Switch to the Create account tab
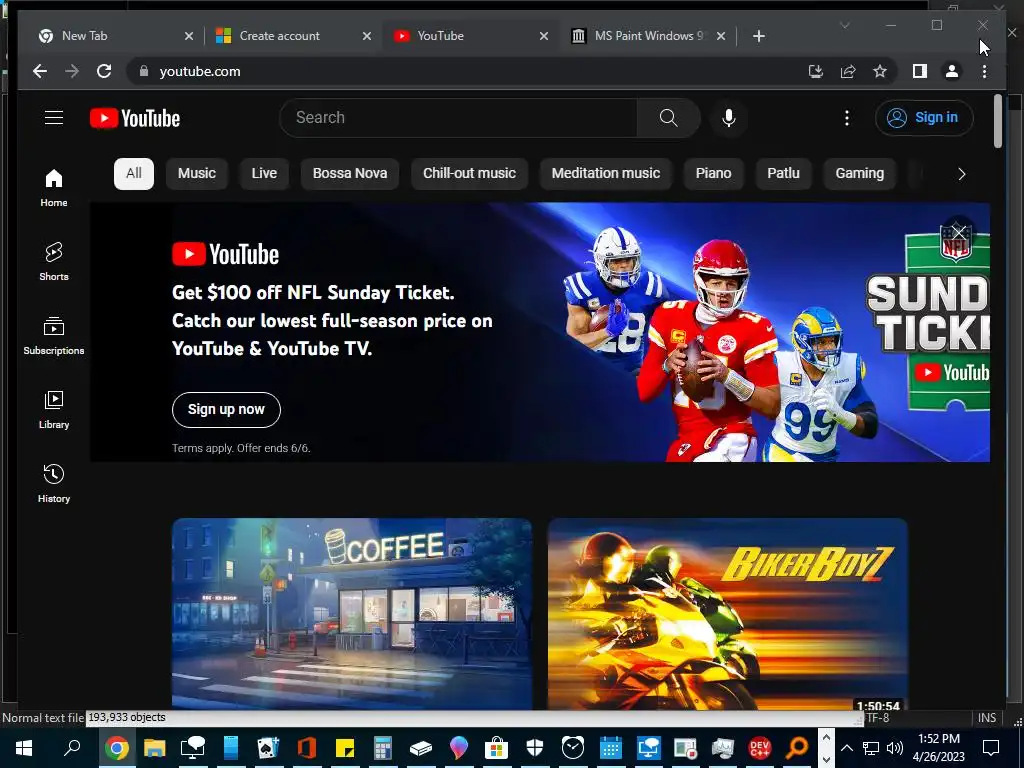 tap(293, 36)
